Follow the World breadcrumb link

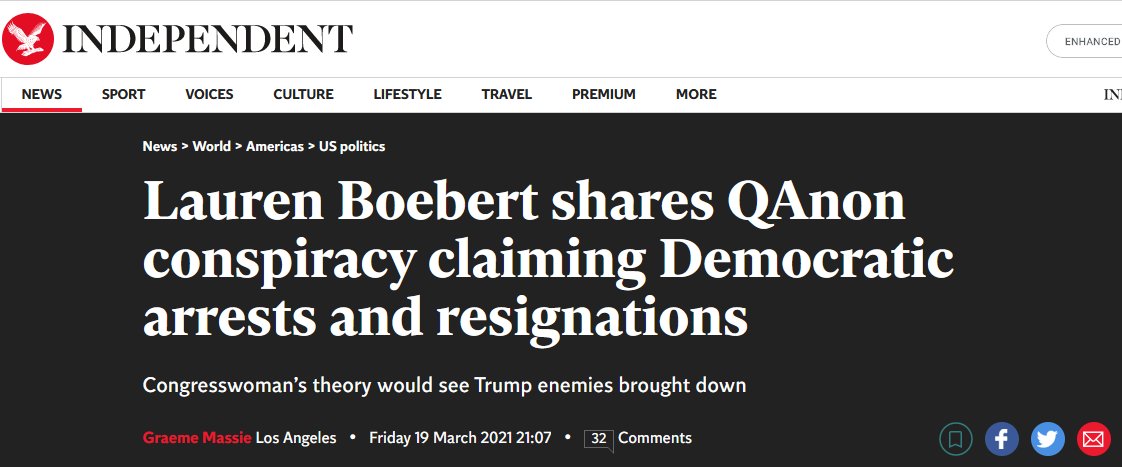click(212, 146)
